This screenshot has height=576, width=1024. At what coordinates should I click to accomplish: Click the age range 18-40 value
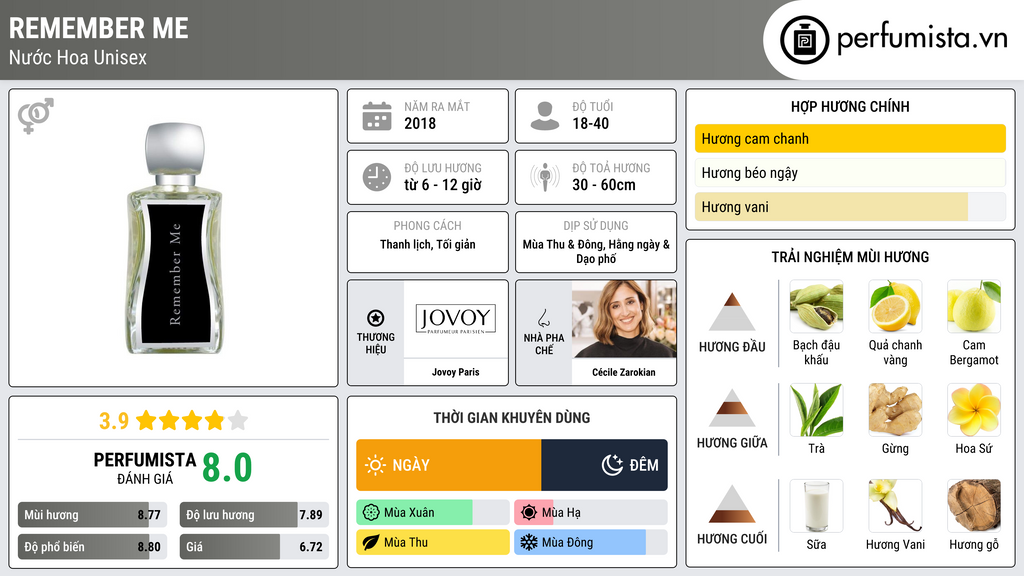click(x=590, y=123)
